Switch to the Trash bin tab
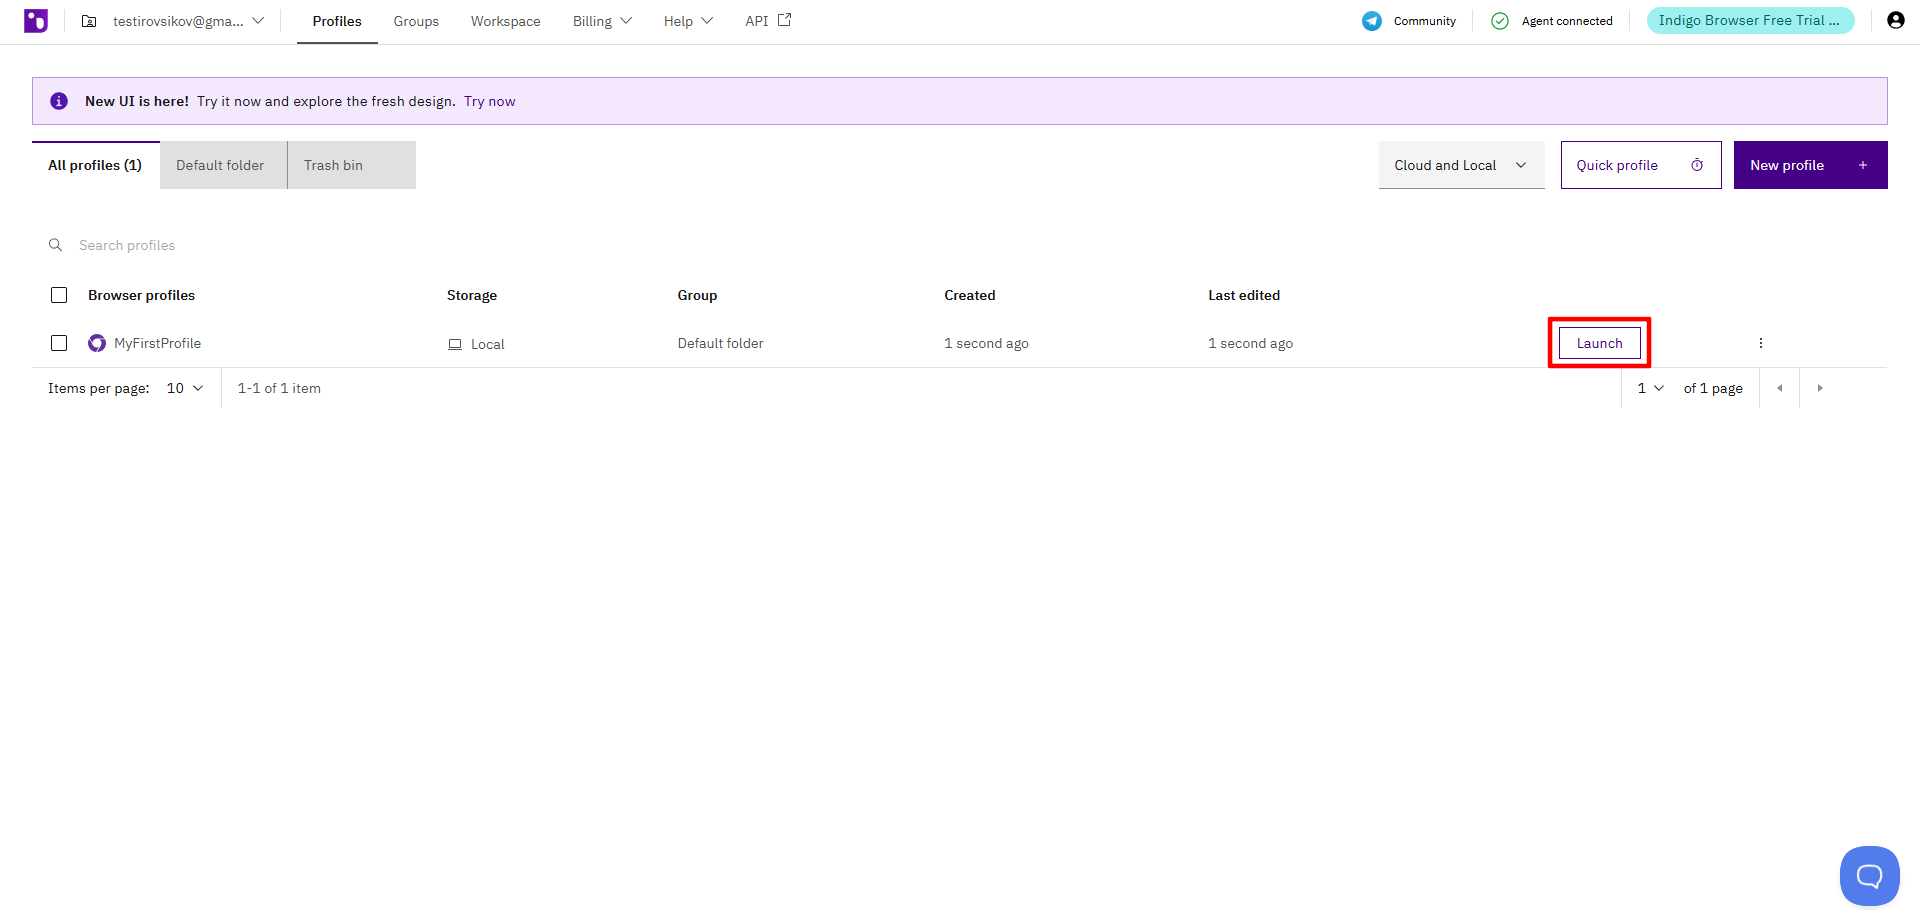 coord(333,165)
